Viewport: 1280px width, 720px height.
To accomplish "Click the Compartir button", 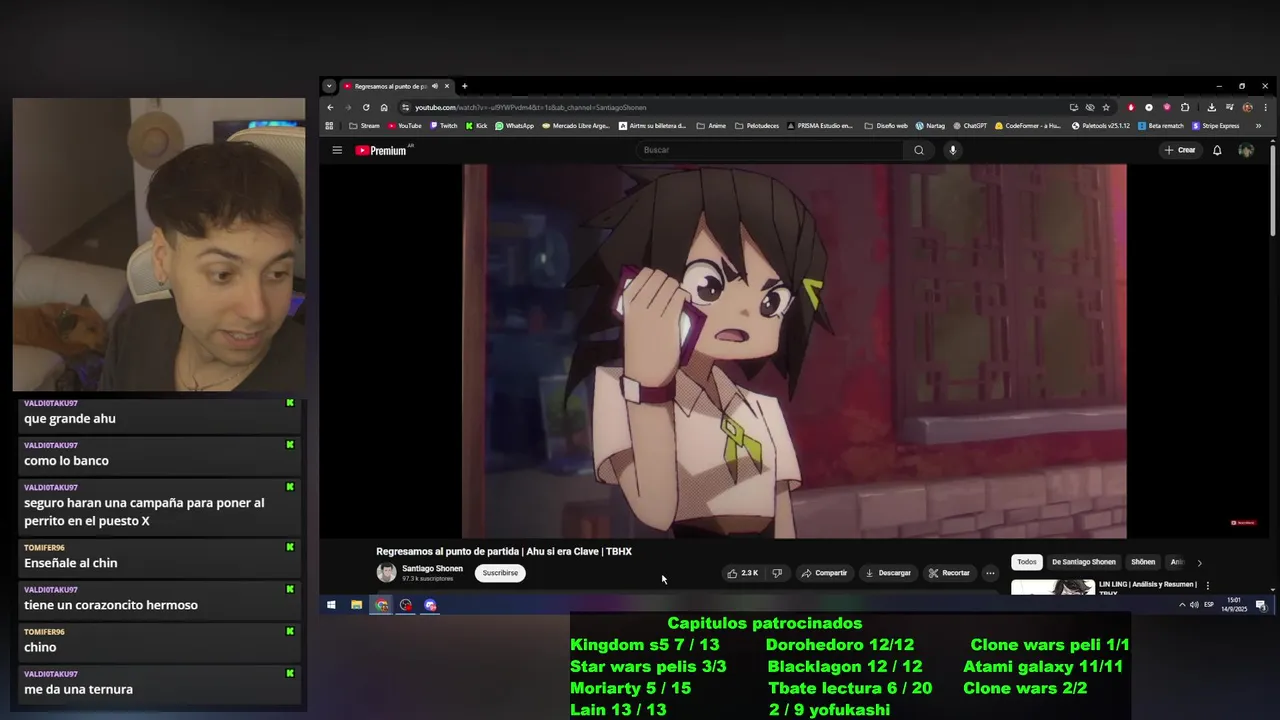I will point(824,573).
